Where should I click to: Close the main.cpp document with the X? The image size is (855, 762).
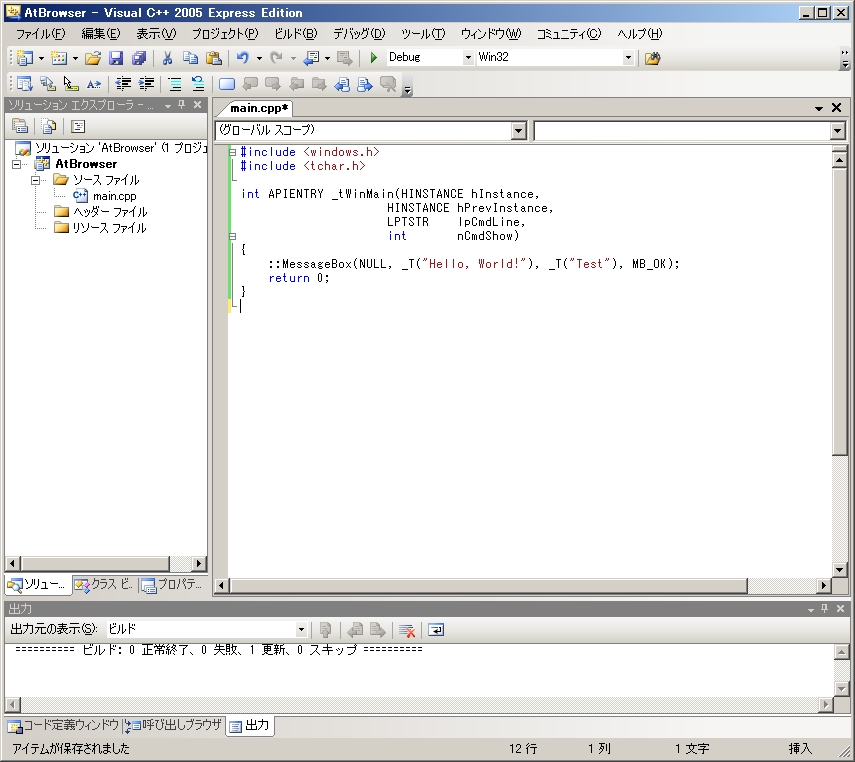836,107
